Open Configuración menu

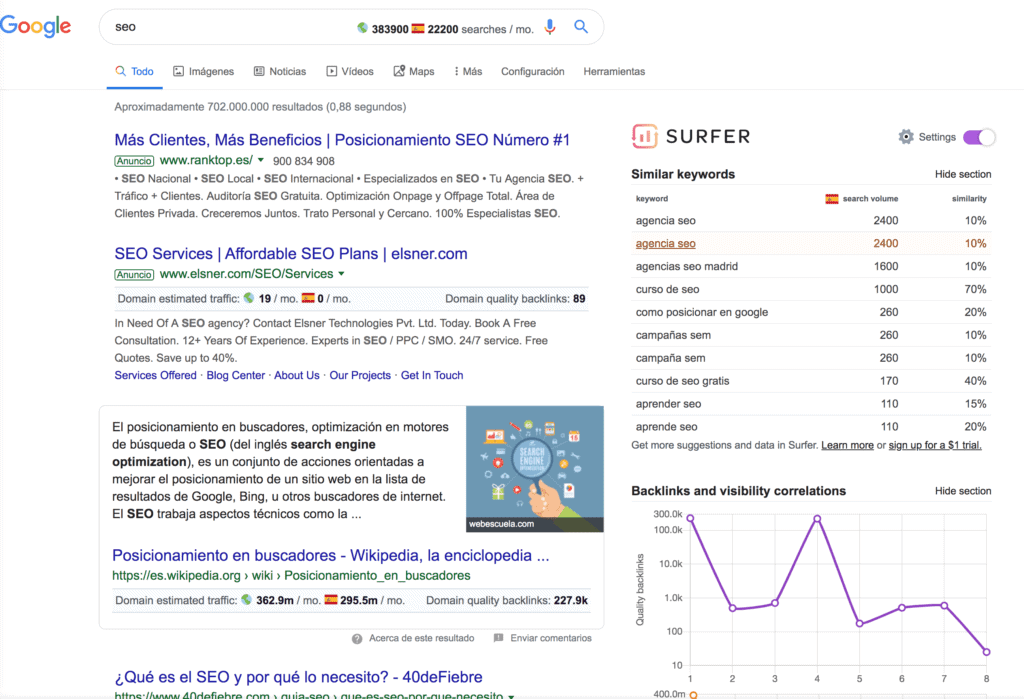pyautogui.click(x=533, y=71)
